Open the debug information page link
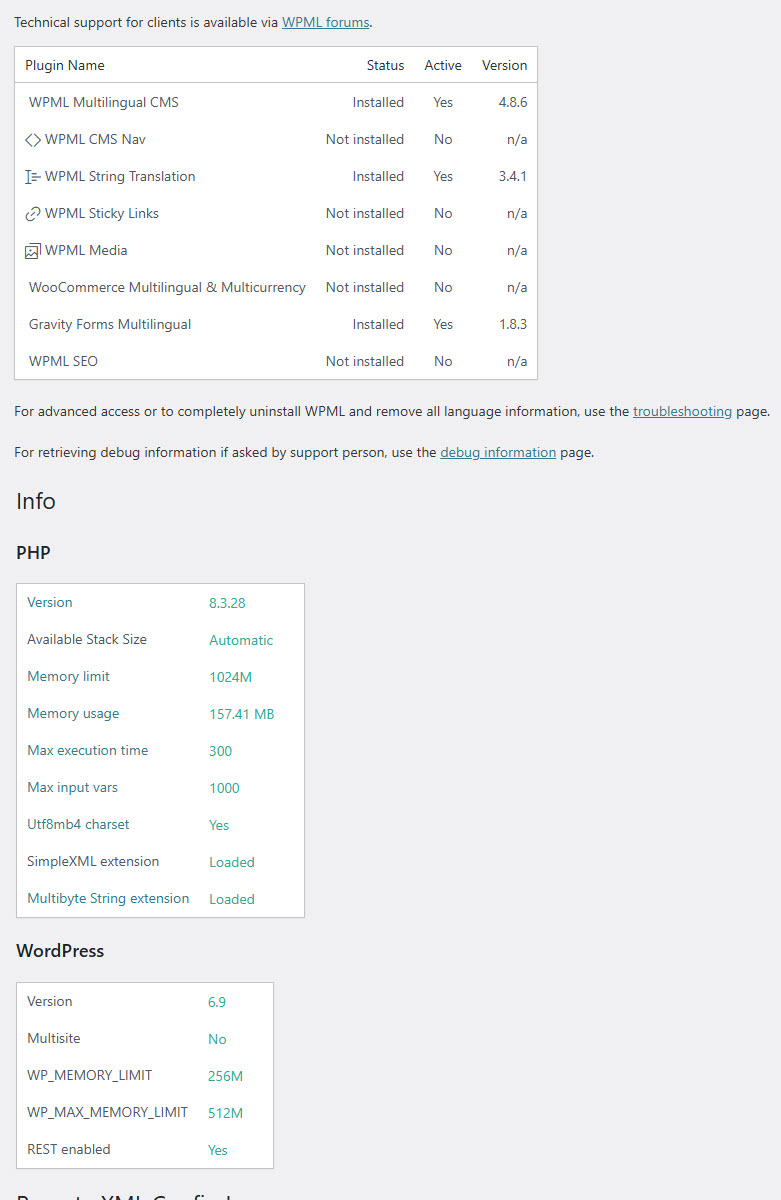This screenshot has width=781, height=1200. point(498,452)
